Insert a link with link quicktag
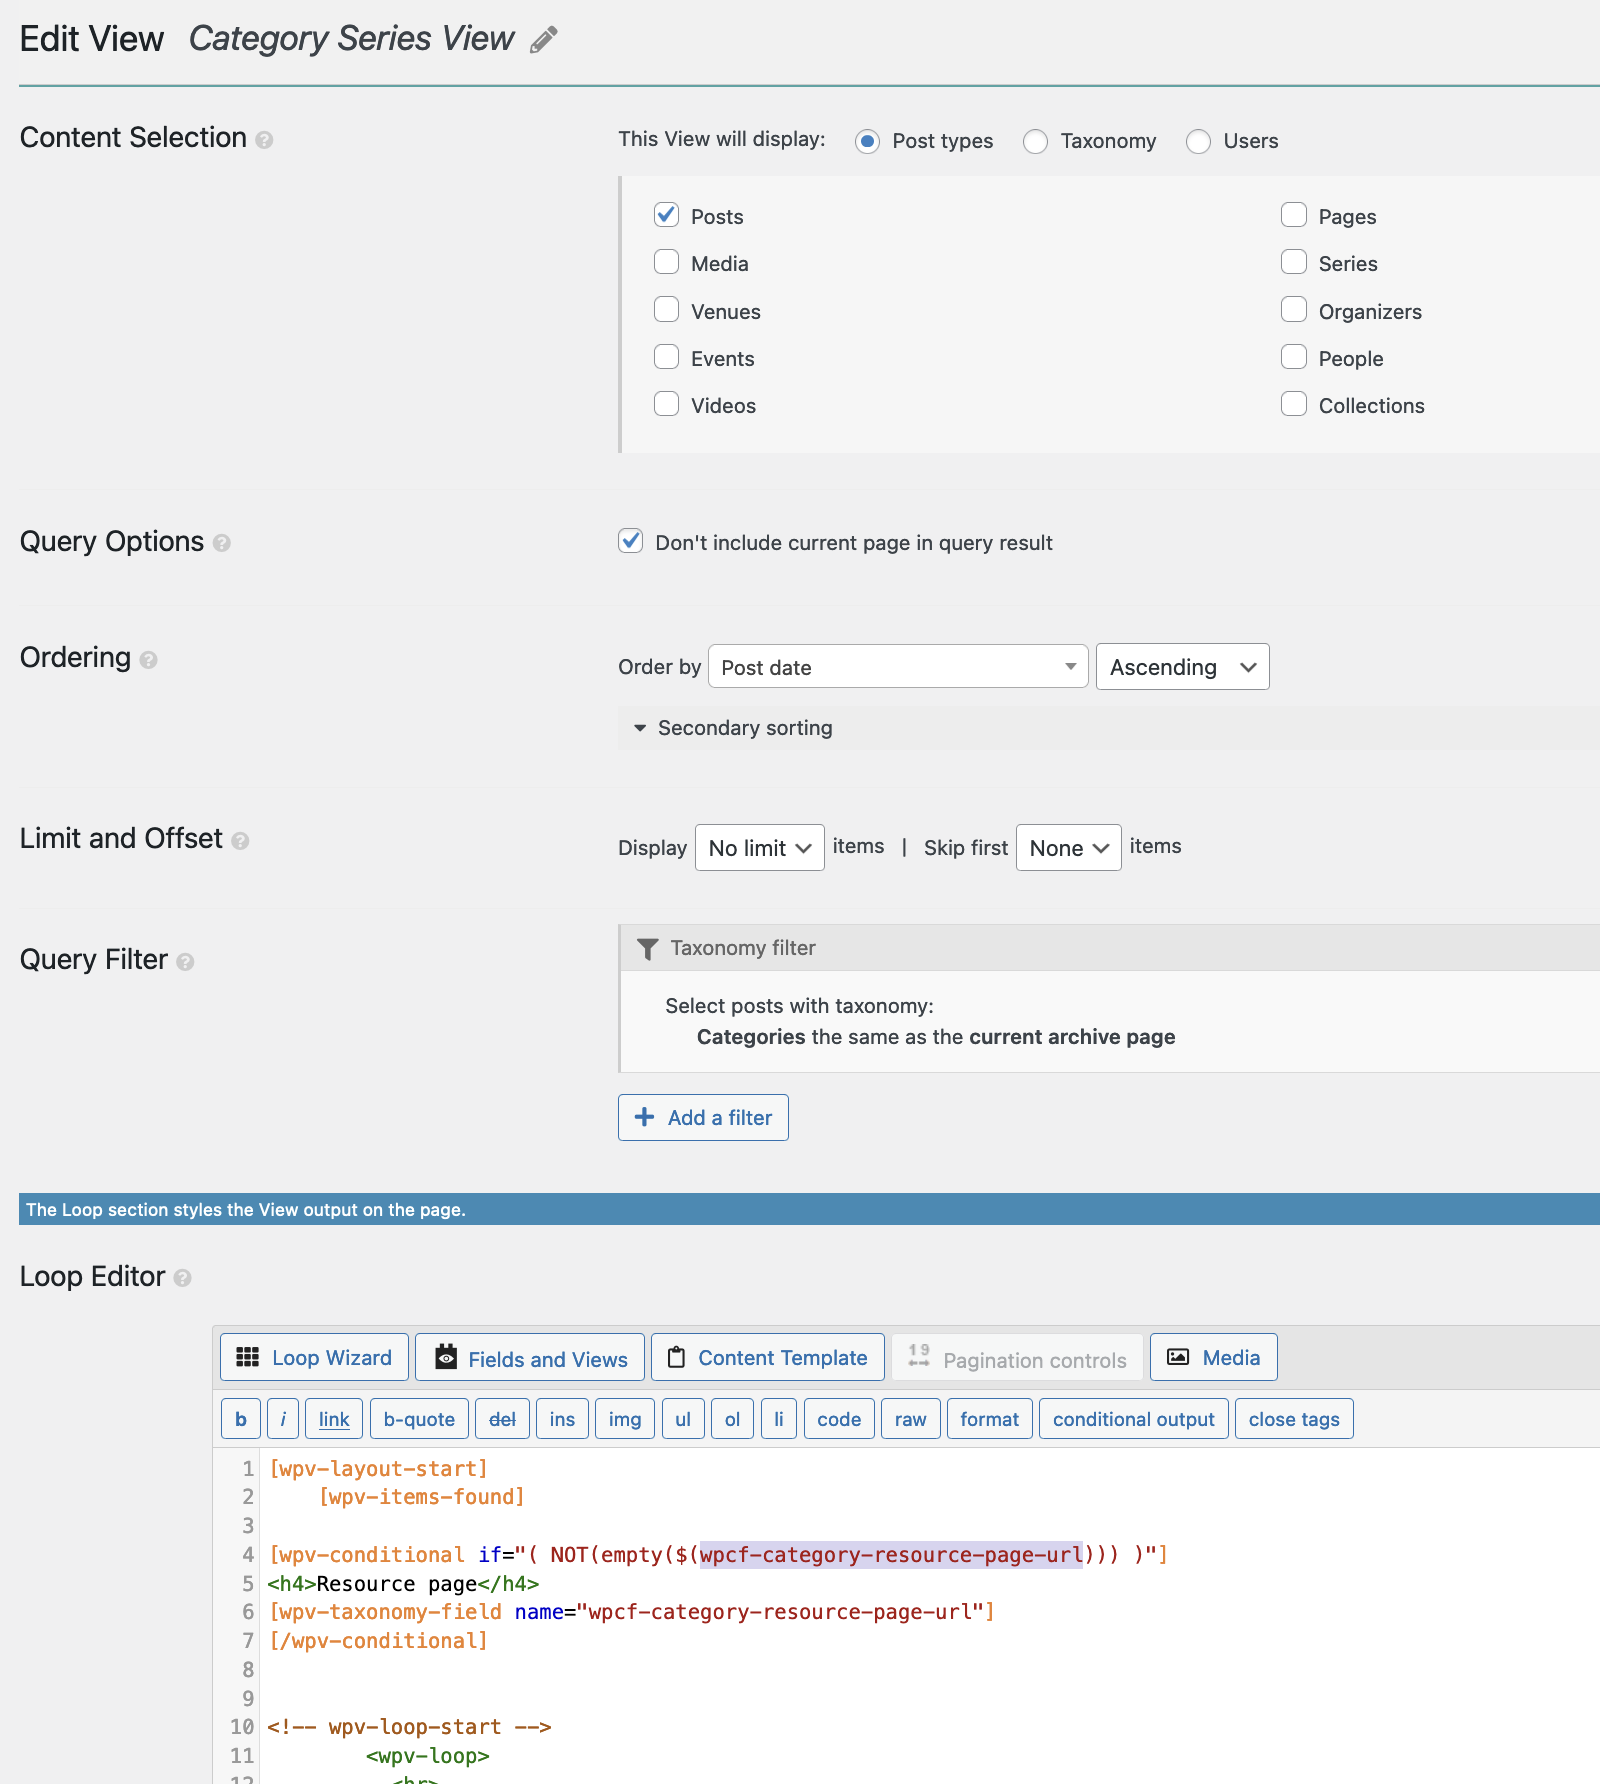This screenshot has width=1600, height=1784. click(x=334, y=1420)
